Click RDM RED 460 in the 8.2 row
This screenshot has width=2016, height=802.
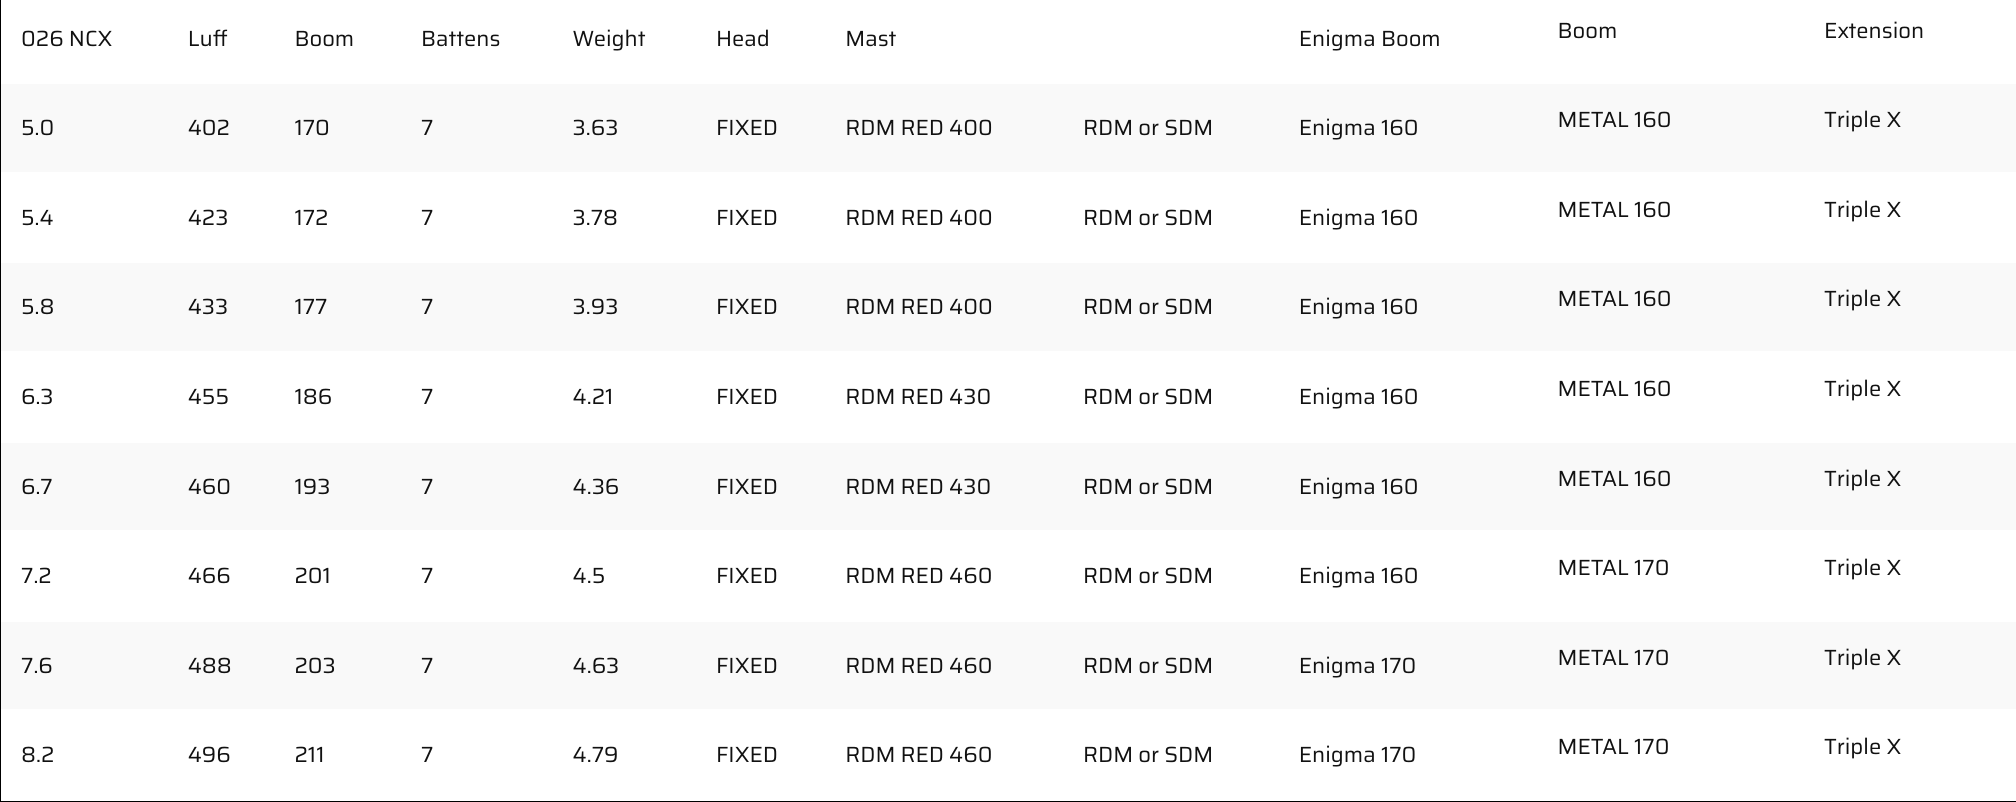click(x=918, y=755)
